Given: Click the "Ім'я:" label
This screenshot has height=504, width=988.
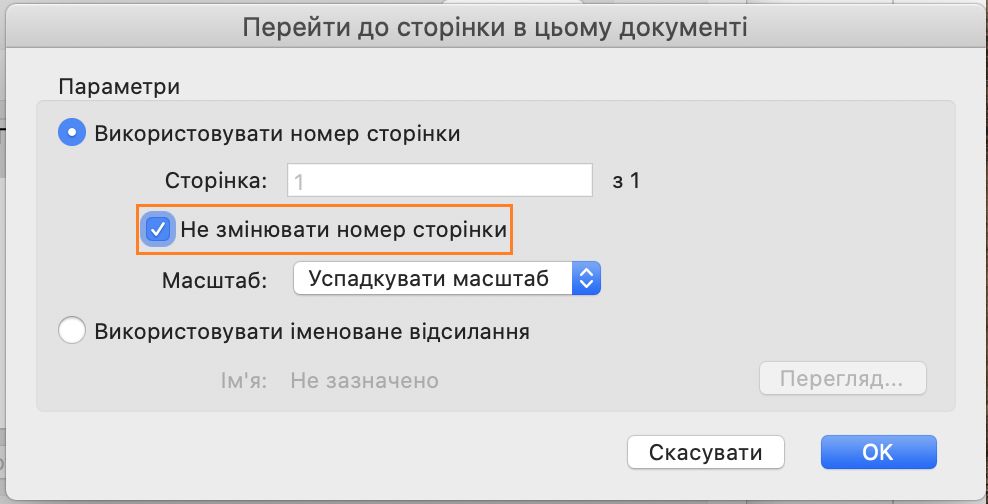Looking at the screenshot, I should click(x=242, y=381).
